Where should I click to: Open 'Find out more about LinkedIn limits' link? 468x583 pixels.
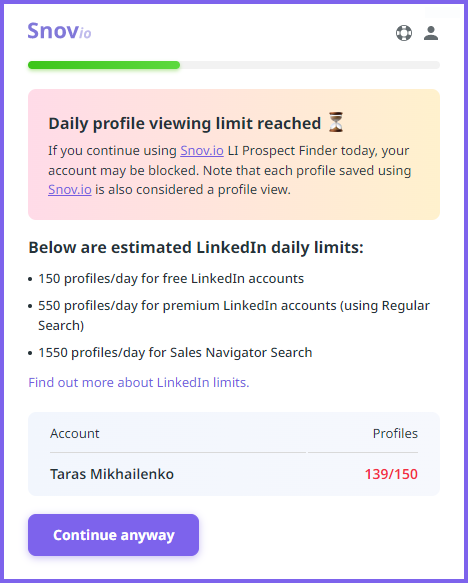click(x=139, y=382)
